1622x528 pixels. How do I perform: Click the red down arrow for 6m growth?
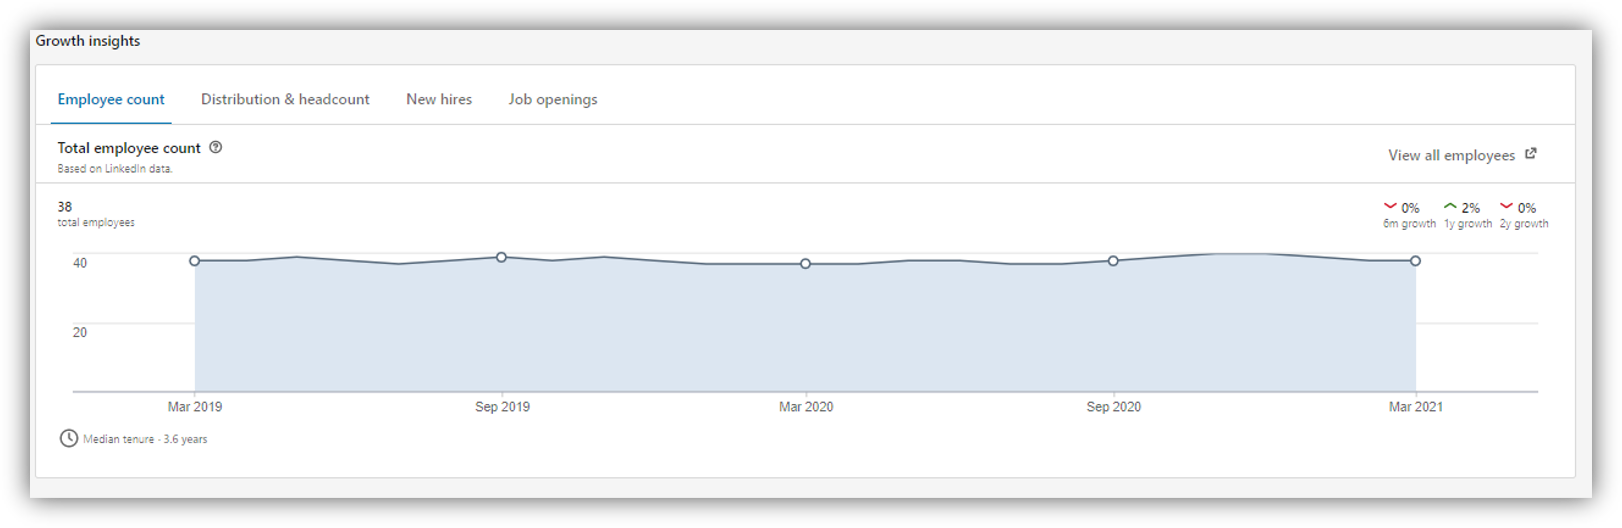1390,207
